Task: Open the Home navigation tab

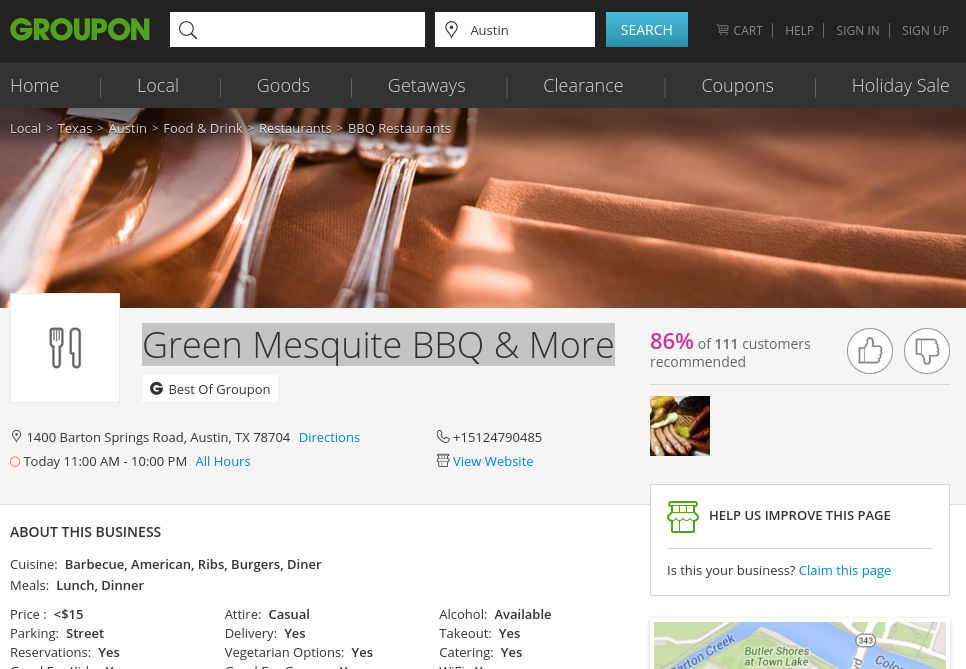Action: click(x=34, y=86)
